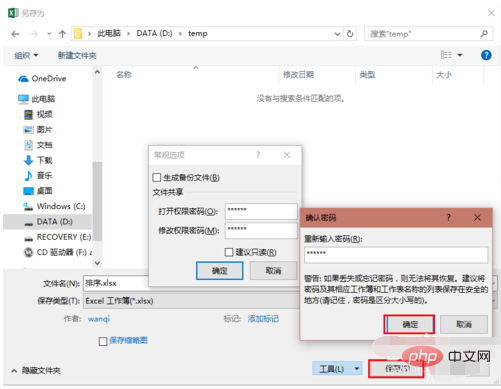The image size is (501, 389).
Task: Close the 常规选项 dialog
Action: 287,155
